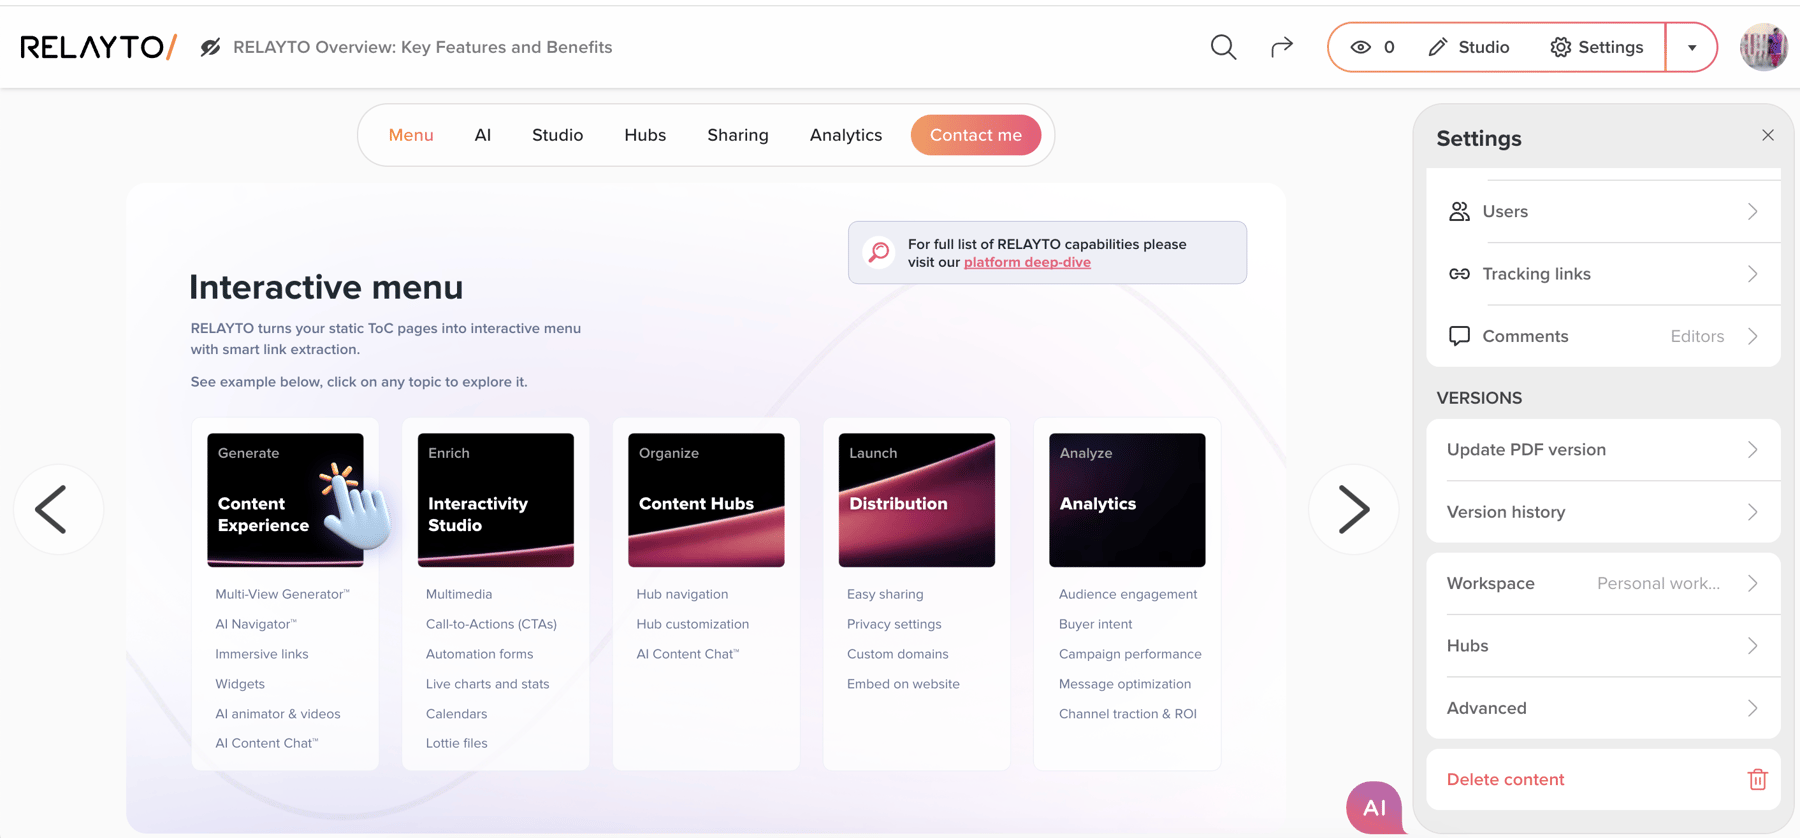Click Automation forms item

[480, 654]
